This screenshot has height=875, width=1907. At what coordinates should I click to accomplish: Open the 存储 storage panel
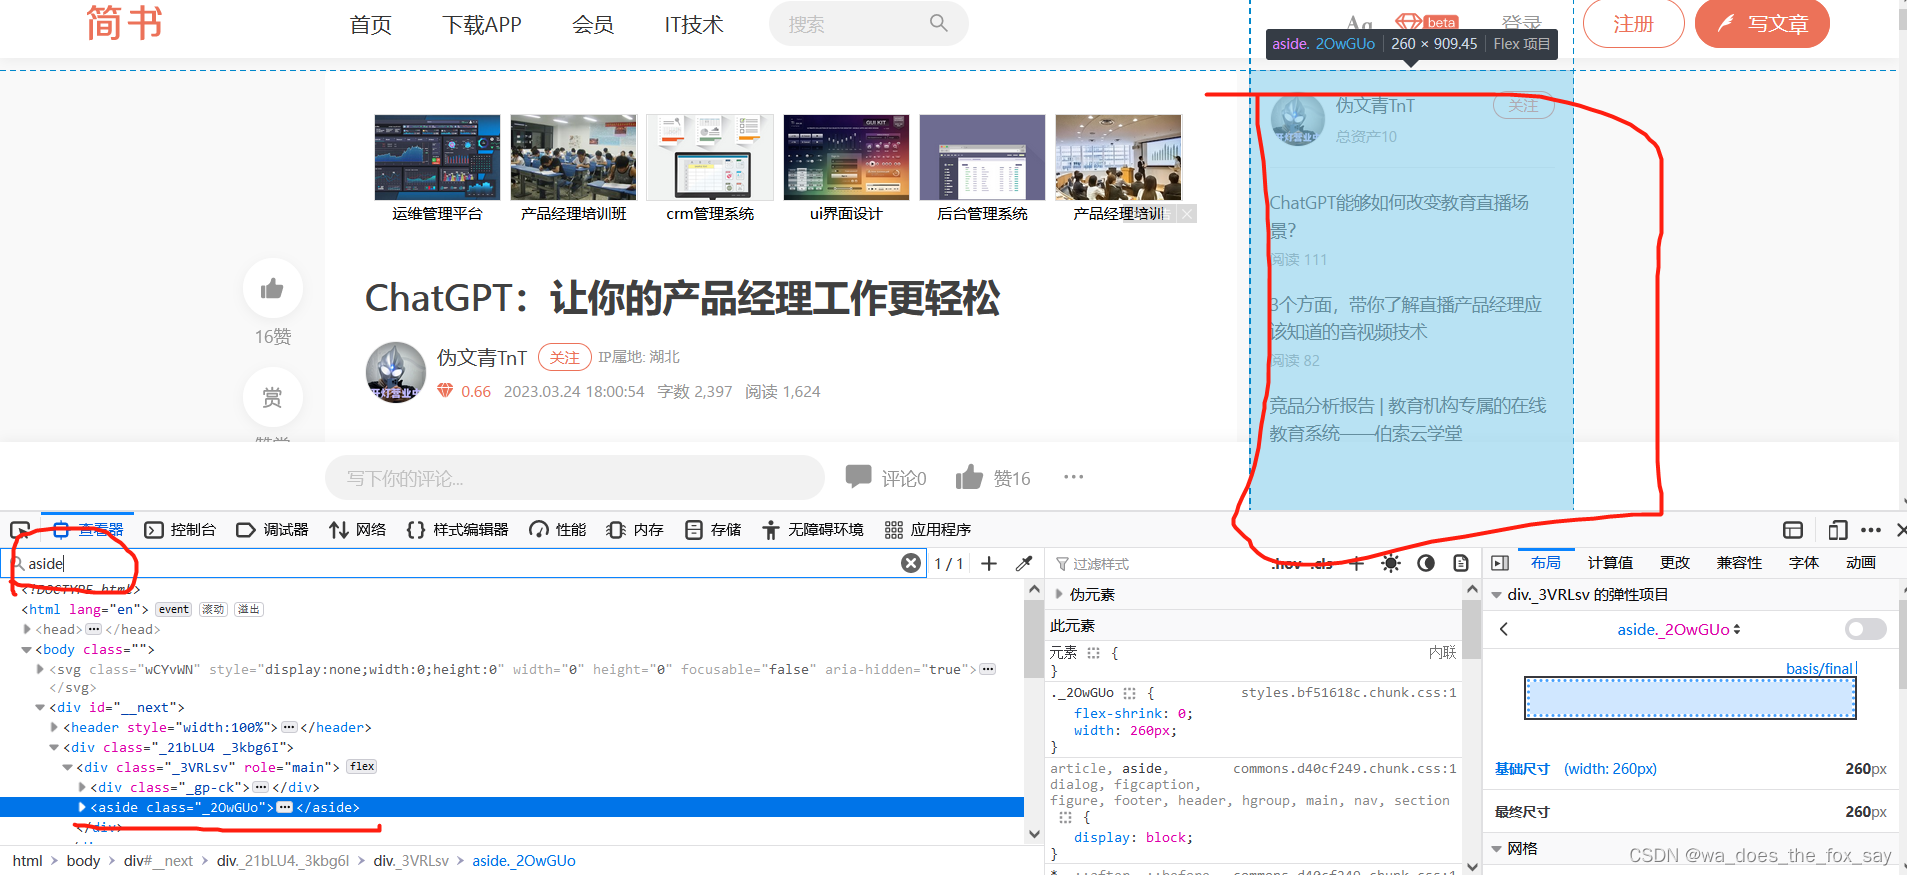(x=713, y=530)
